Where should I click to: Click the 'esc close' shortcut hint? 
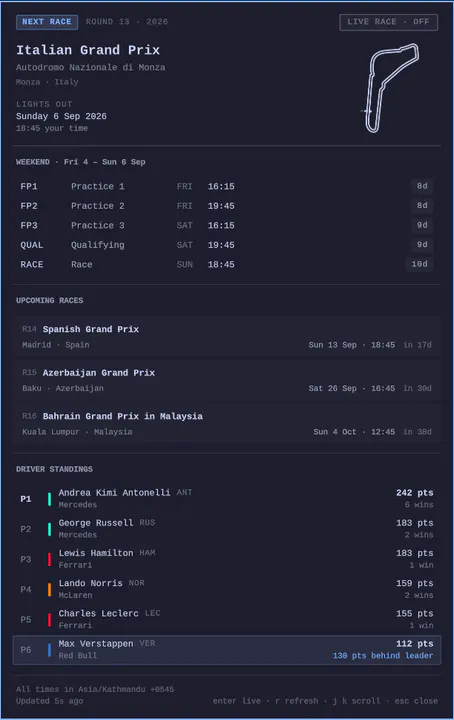coord(416,701)
